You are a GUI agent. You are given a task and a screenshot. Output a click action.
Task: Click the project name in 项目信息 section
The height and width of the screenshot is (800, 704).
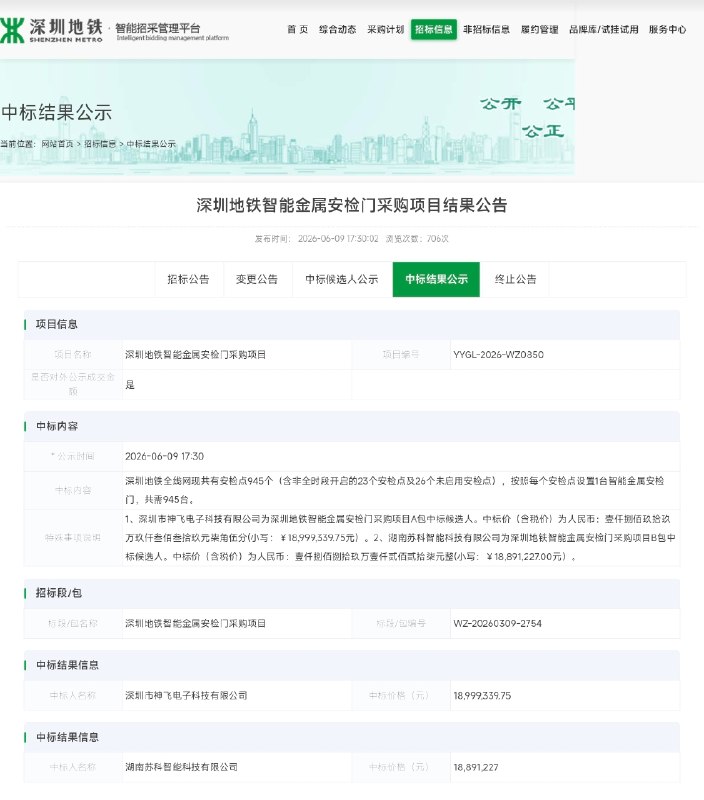(195, 355)
